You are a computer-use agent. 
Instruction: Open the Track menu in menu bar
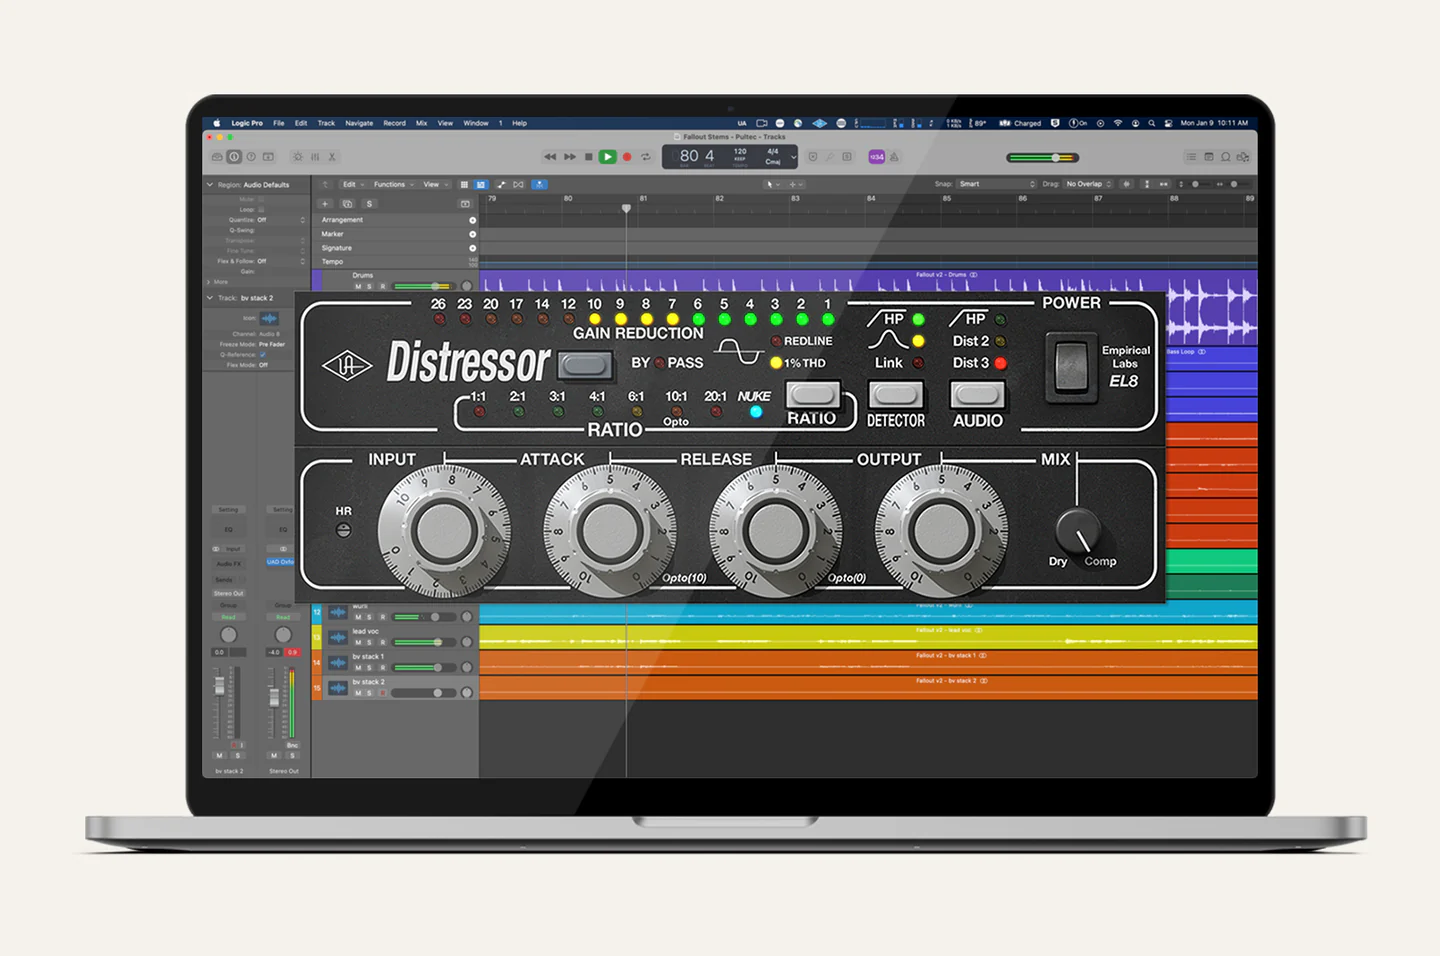pos(326,123)
